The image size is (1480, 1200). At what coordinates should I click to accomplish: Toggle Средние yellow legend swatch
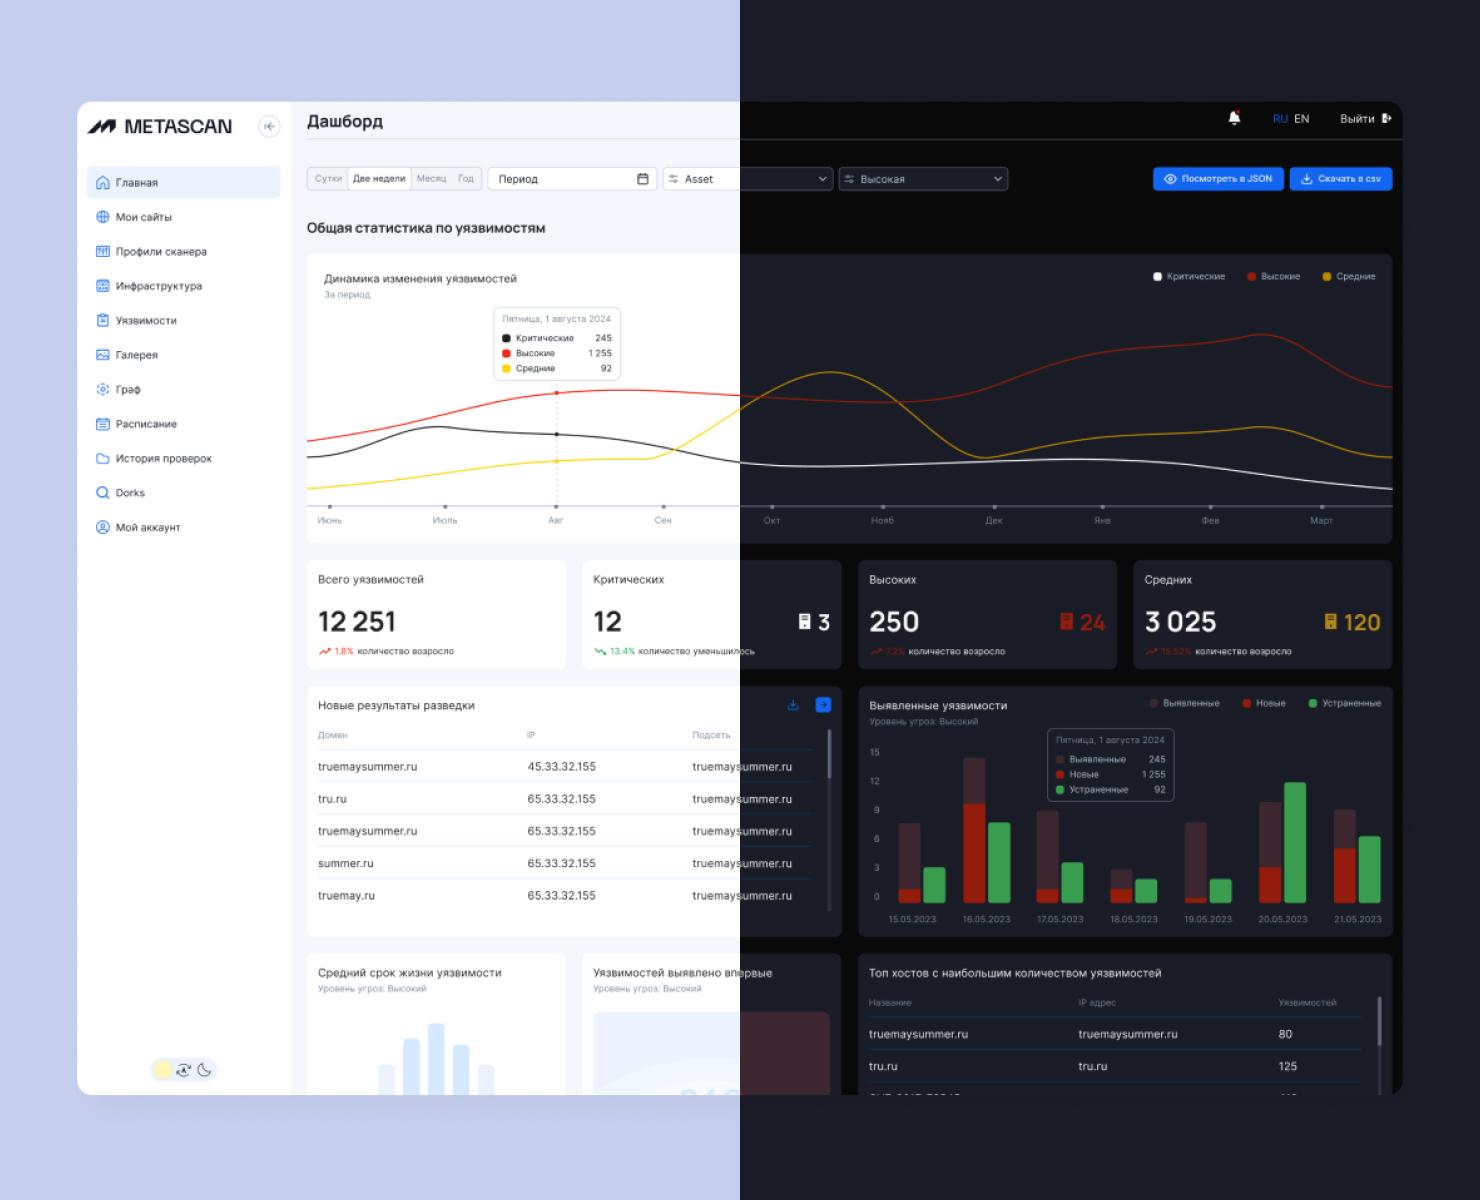1327,276
